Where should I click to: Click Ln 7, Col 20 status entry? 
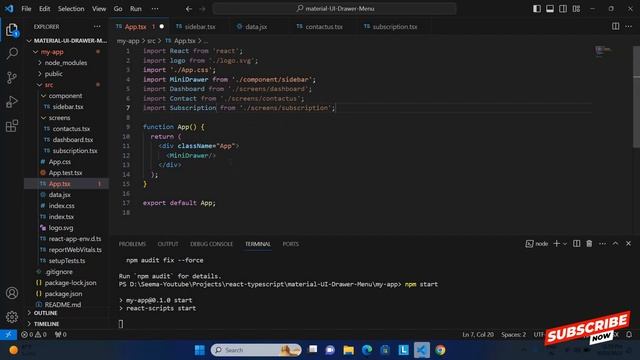coord(478,335)
